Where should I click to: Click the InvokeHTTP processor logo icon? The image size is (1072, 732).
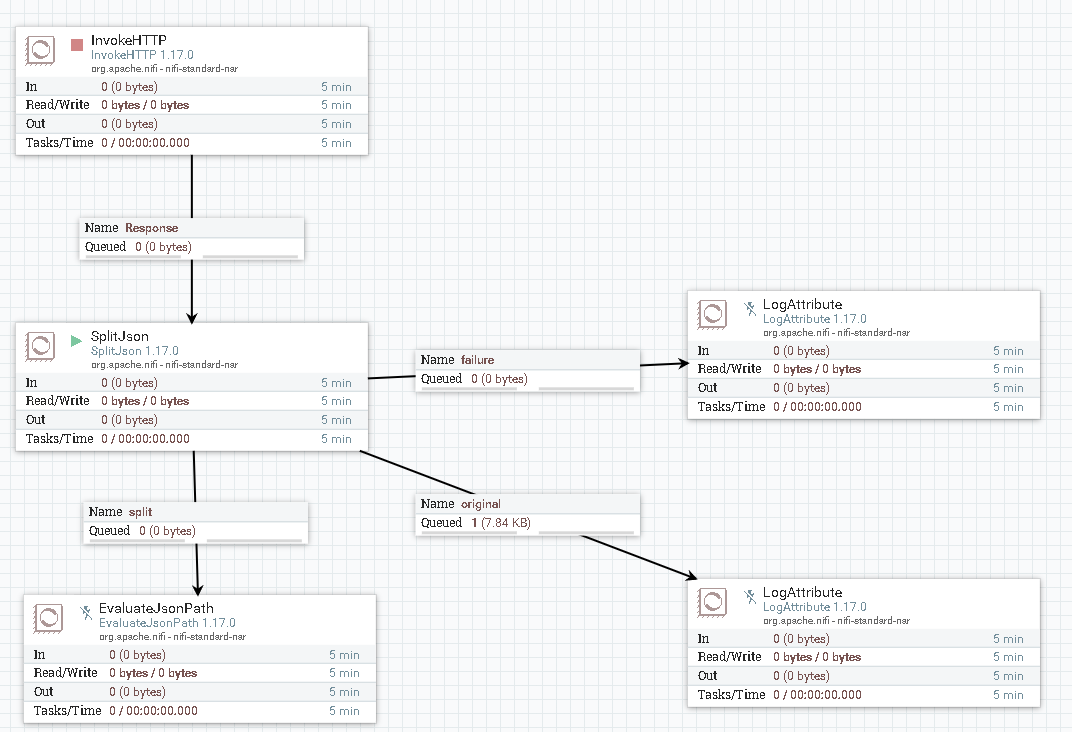(39, 49)
